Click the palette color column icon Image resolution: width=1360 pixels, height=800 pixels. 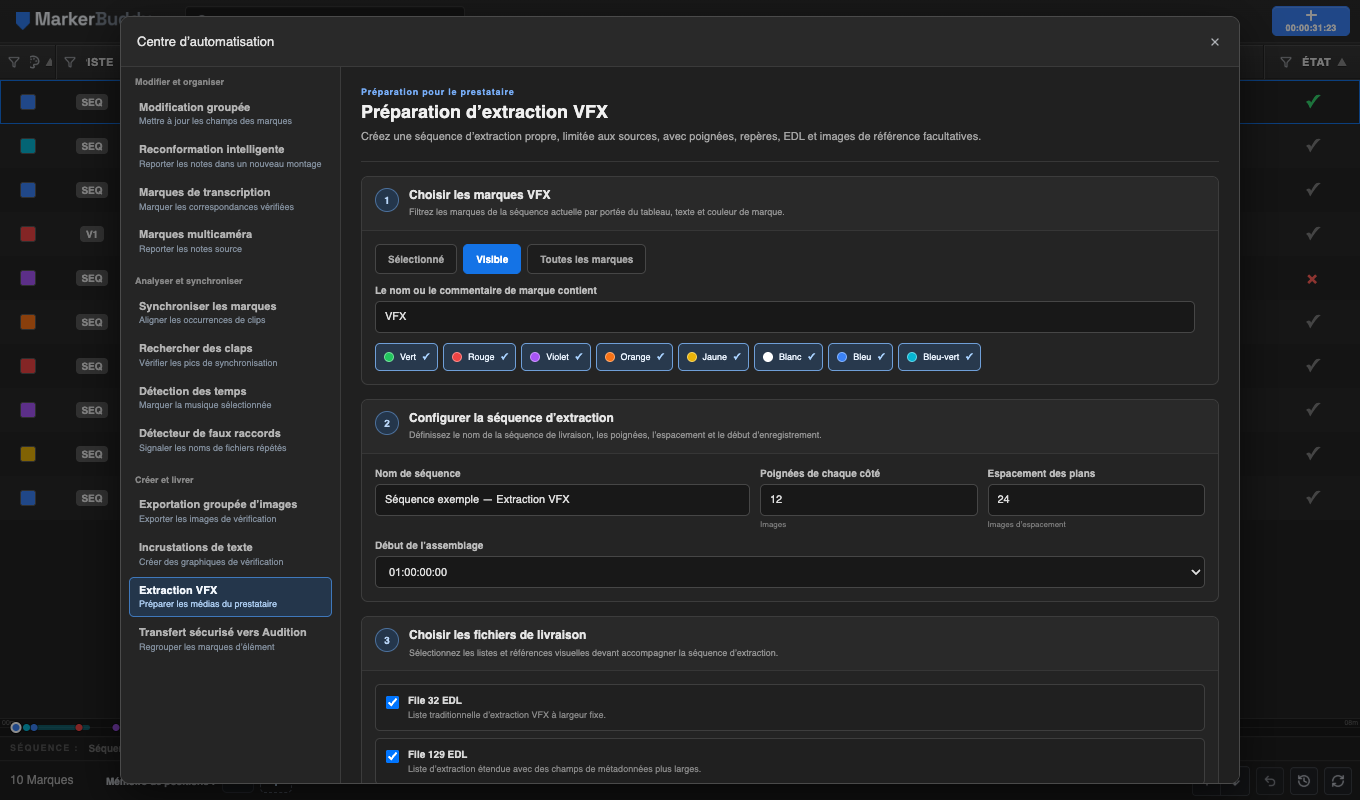click(x=34, y=62)
